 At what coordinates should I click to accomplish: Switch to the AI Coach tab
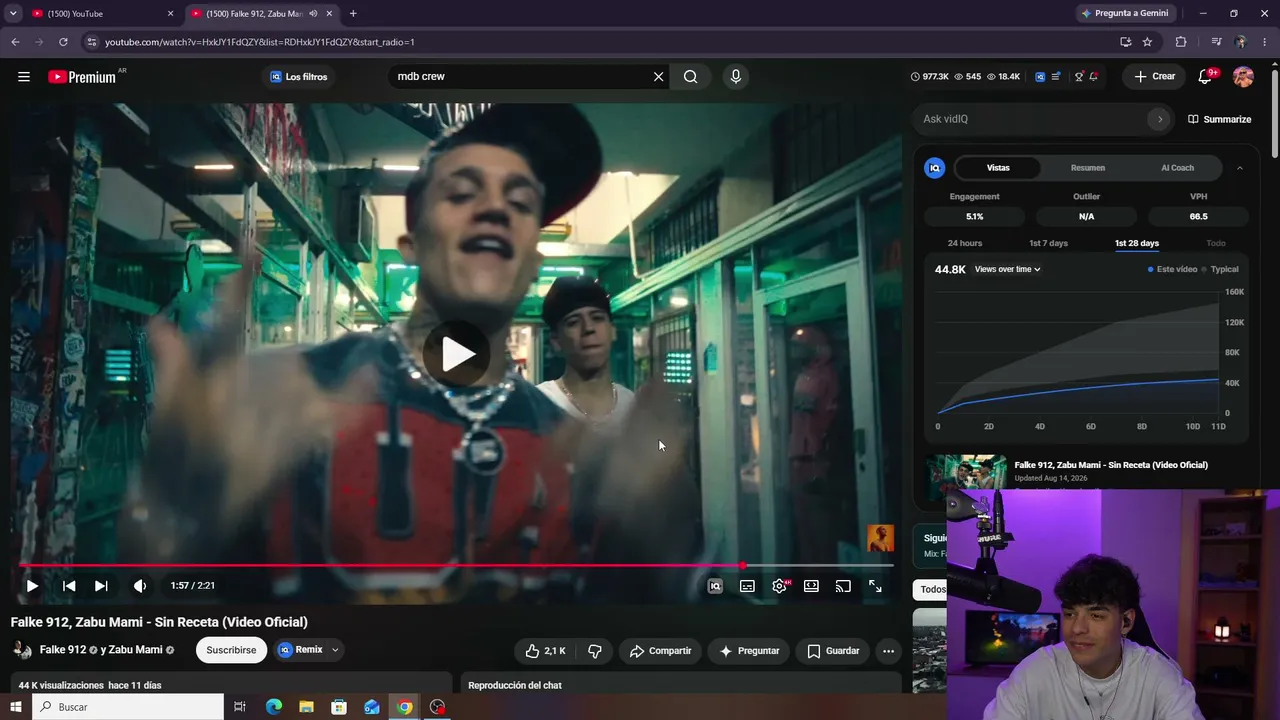point(1177,168)
